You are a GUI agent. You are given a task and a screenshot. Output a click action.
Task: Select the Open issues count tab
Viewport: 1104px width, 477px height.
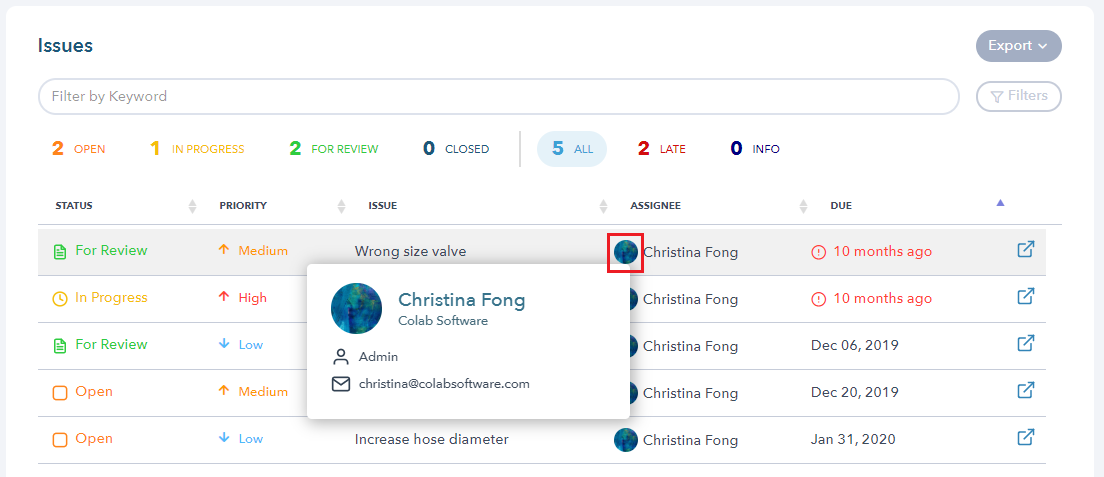(78, 149)
